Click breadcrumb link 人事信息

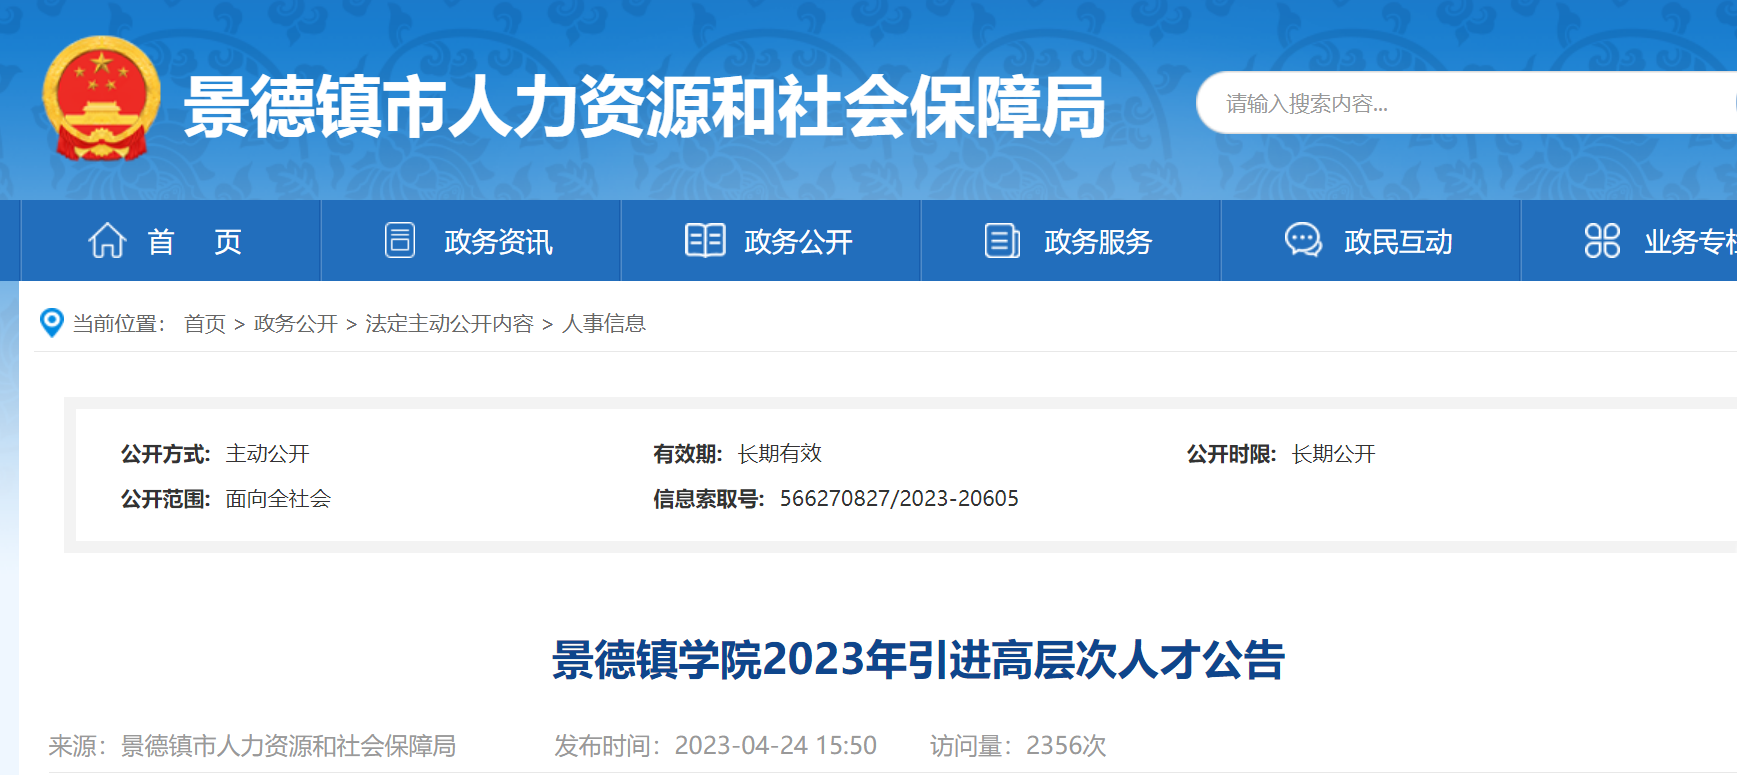604,324
